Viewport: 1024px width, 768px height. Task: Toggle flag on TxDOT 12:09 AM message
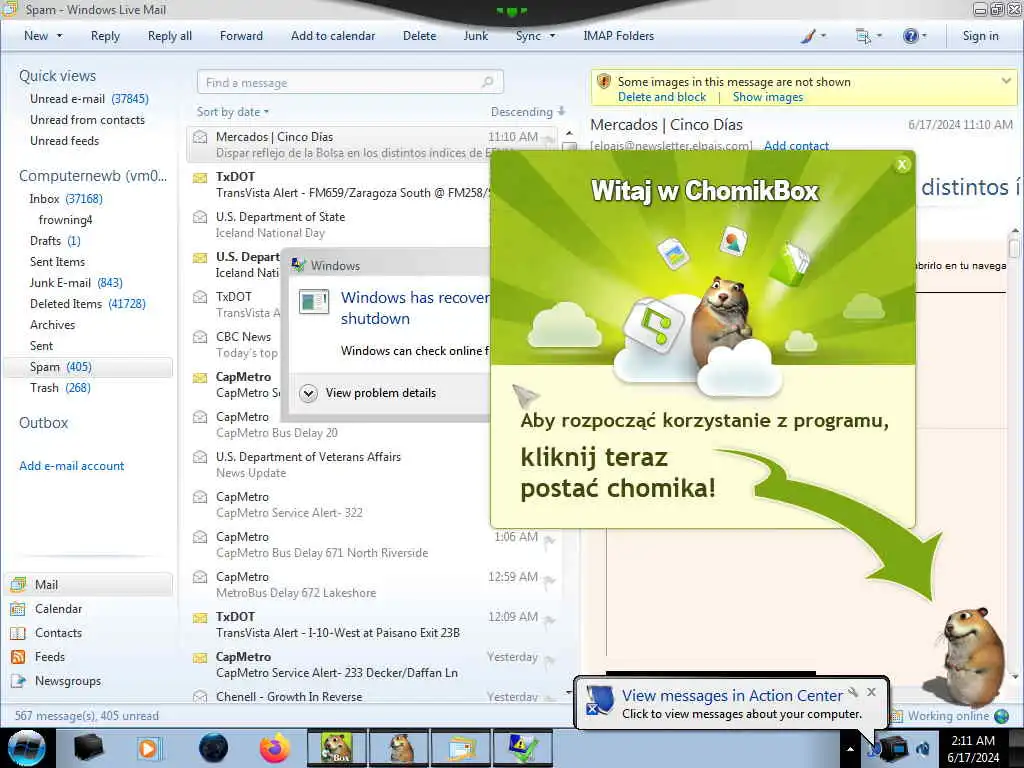tap(549, 620)
